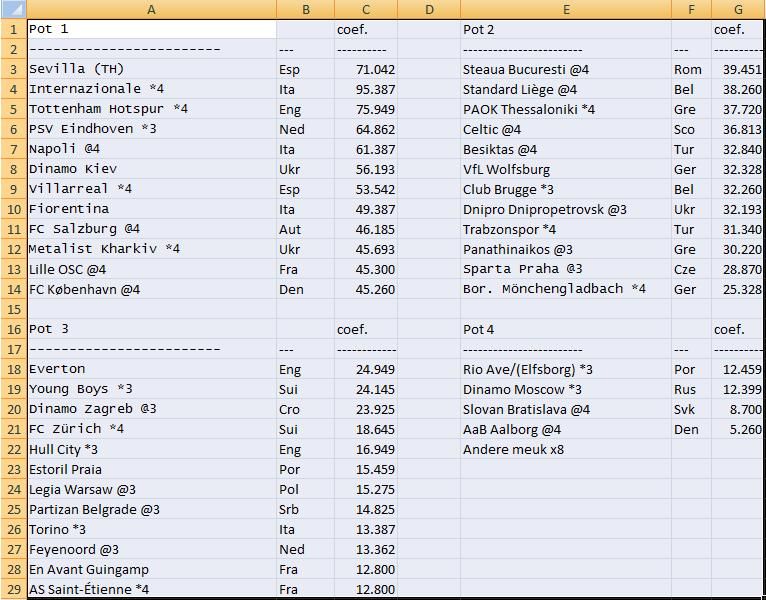The image size is (766, 600).
Task: Click cell 'Estoril Praia'
Action: pos(151,470)
